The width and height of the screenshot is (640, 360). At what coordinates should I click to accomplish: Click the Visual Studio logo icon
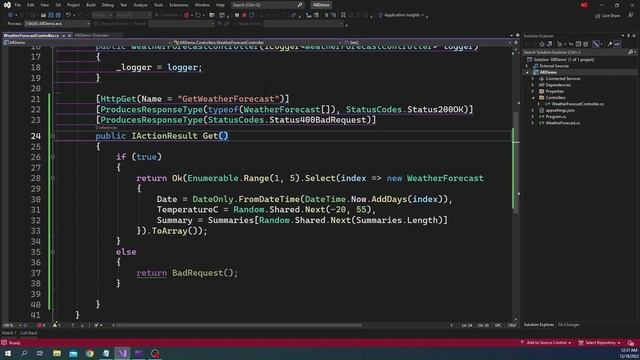coord(7,5)
